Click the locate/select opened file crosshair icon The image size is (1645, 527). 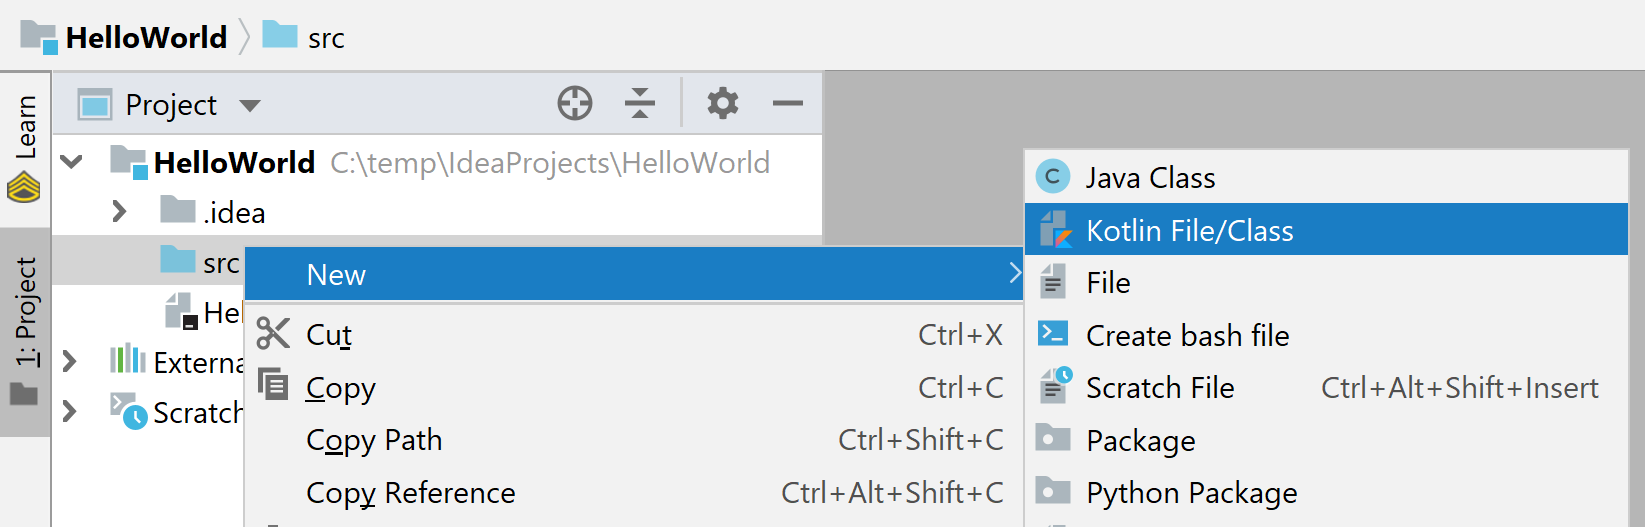click(575, 103)
